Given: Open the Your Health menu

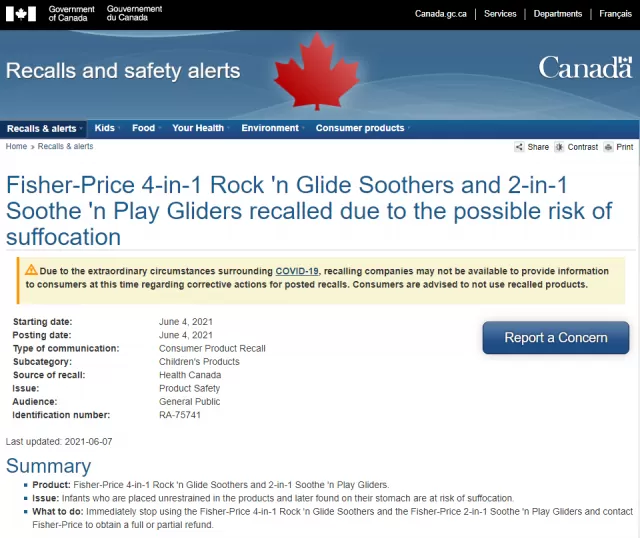Looking at the screenshot, I should click(200, 128).
